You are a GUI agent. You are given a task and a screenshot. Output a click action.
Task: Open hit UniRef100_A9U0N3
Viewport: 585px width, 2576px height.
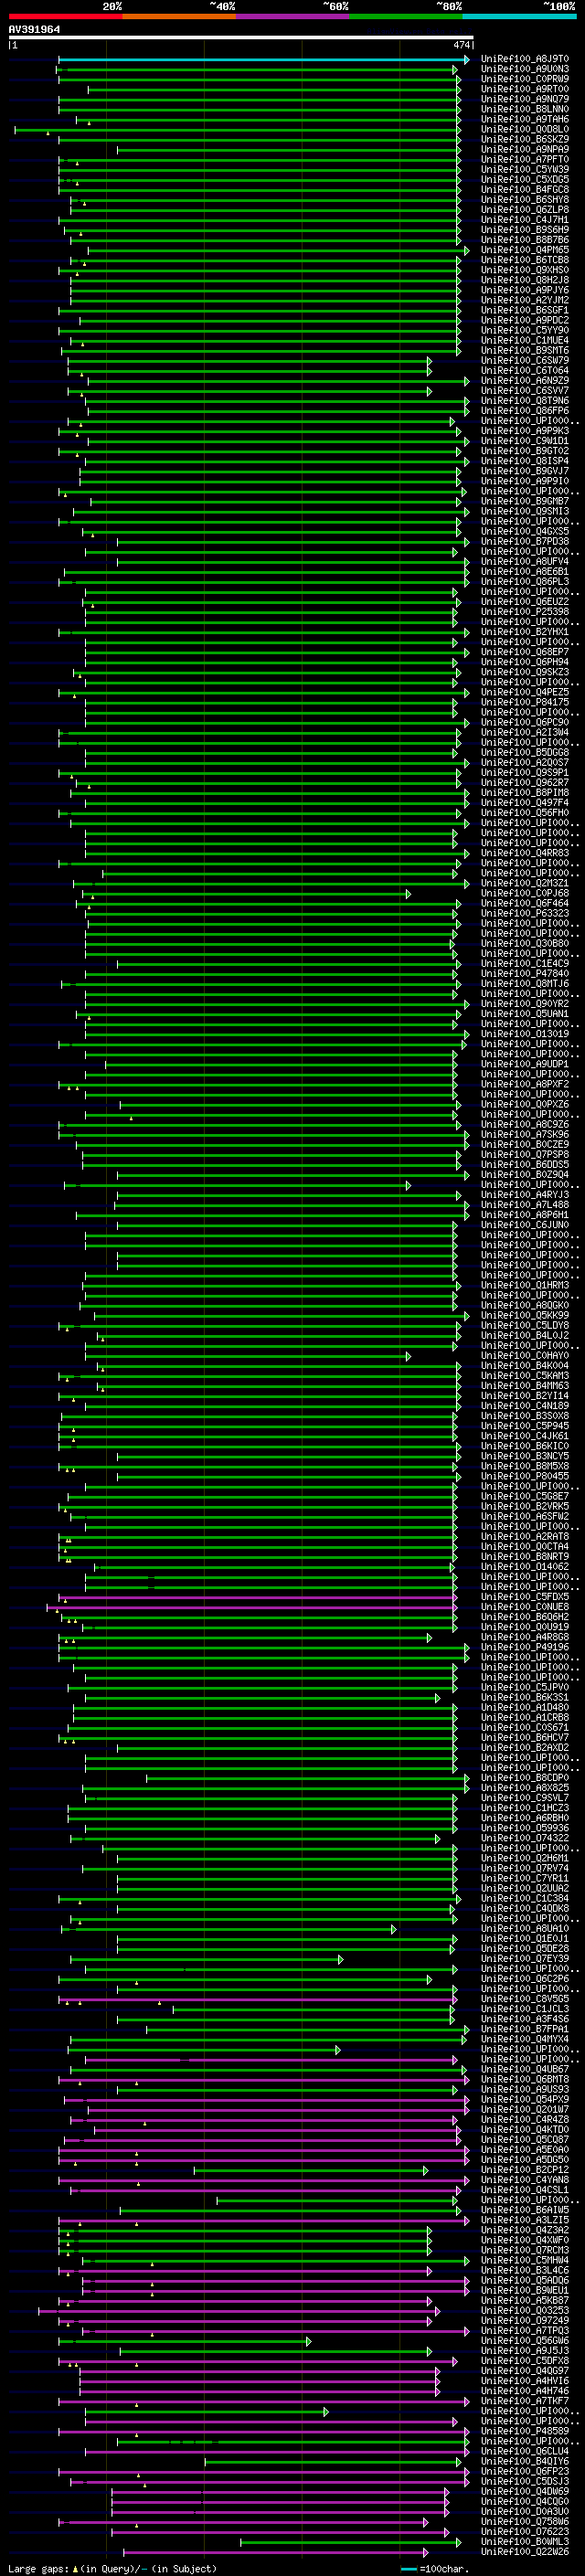(525, 69)
